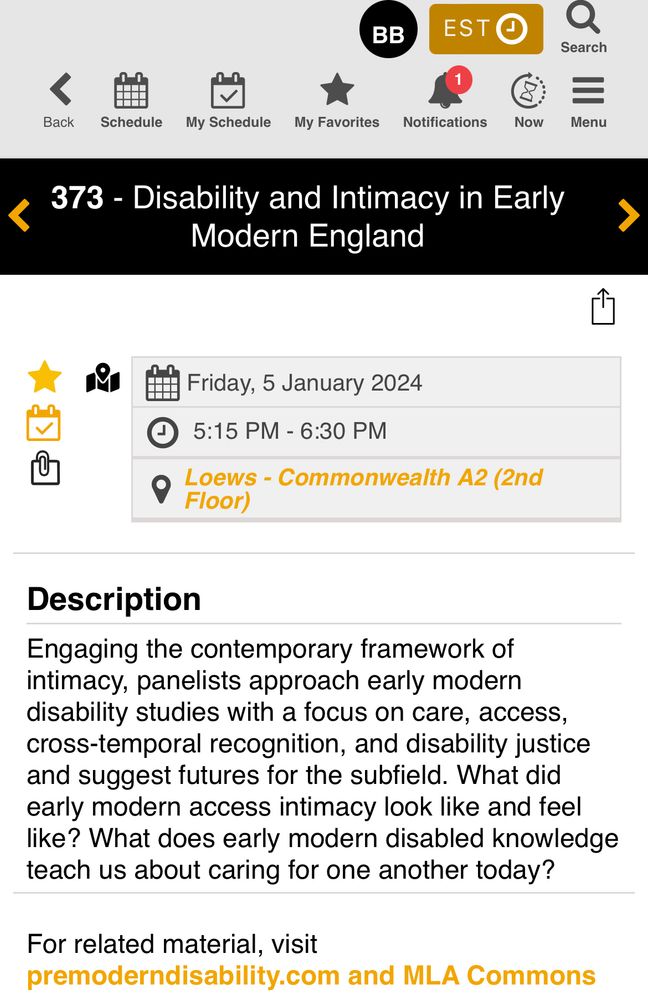This screenshot has height=1000, width=648.
Task: Toggle adding session 373 to your schedule
Action: pos(45,423)
